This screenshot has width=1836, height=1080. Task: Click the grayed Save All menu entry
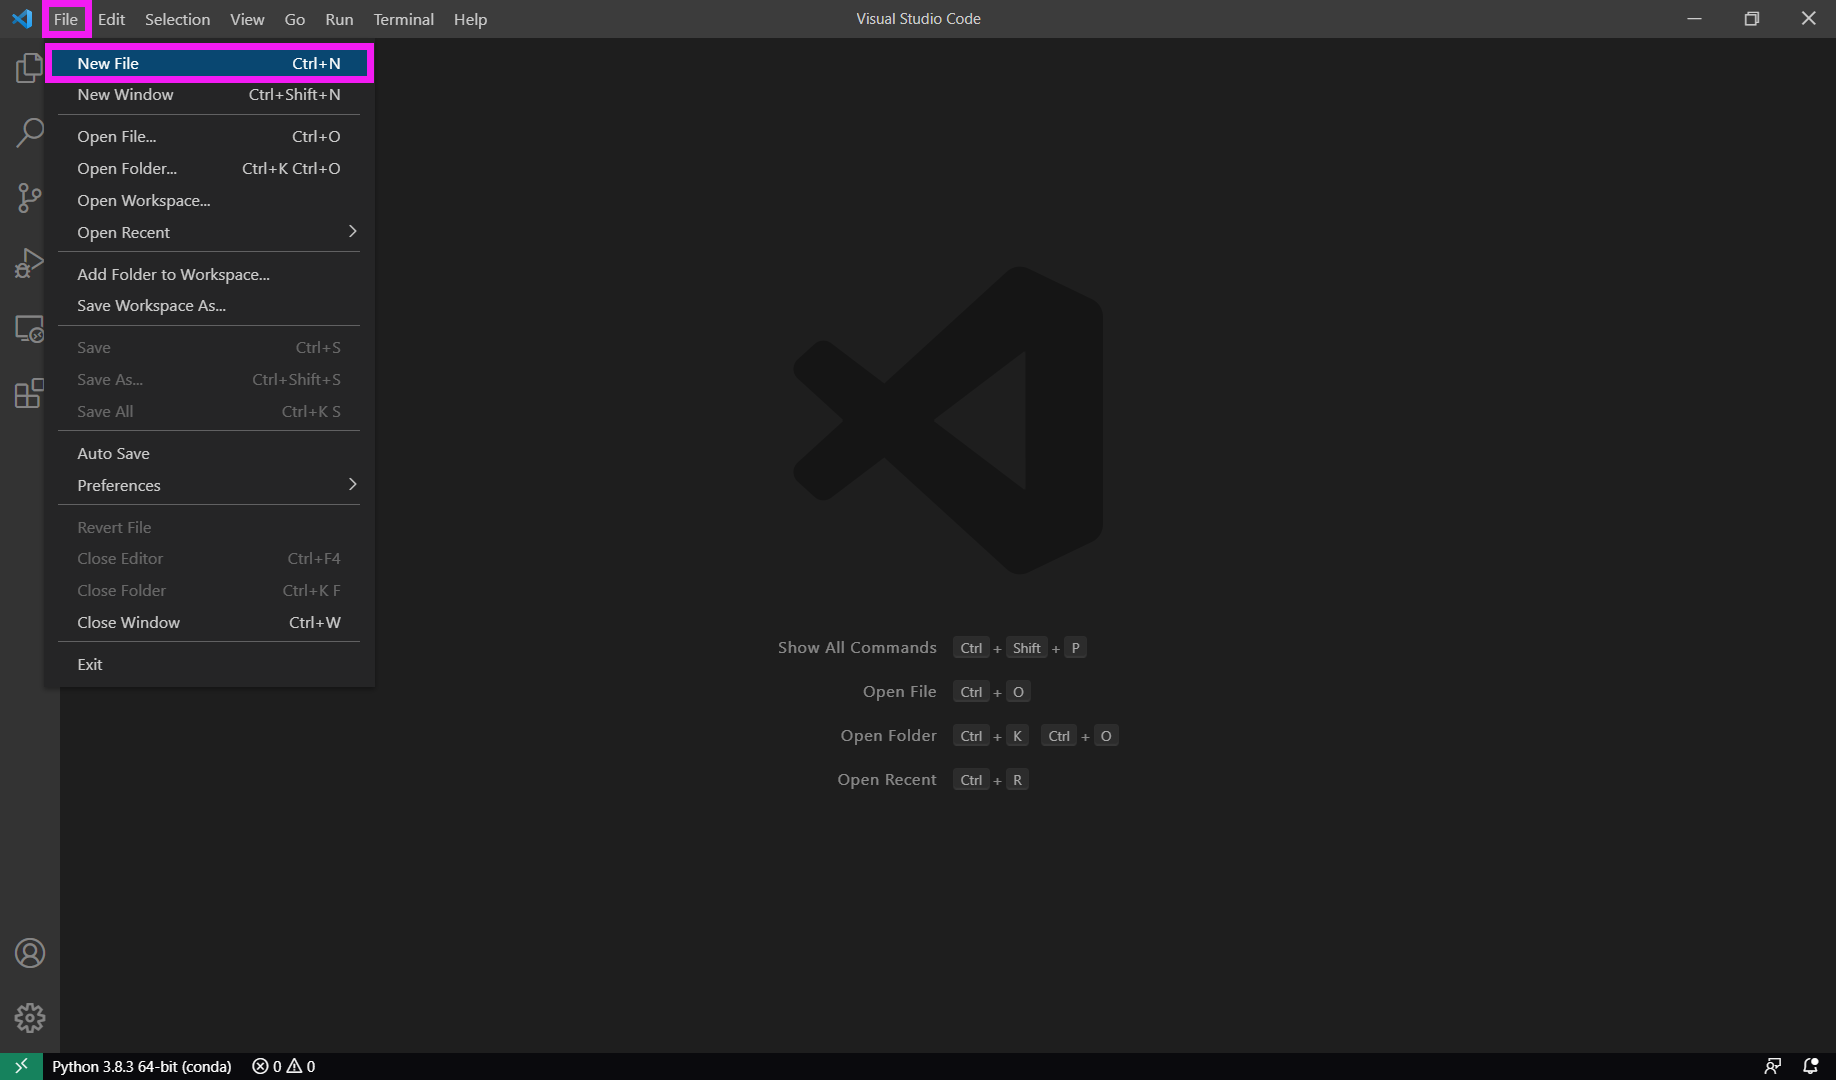209,411
